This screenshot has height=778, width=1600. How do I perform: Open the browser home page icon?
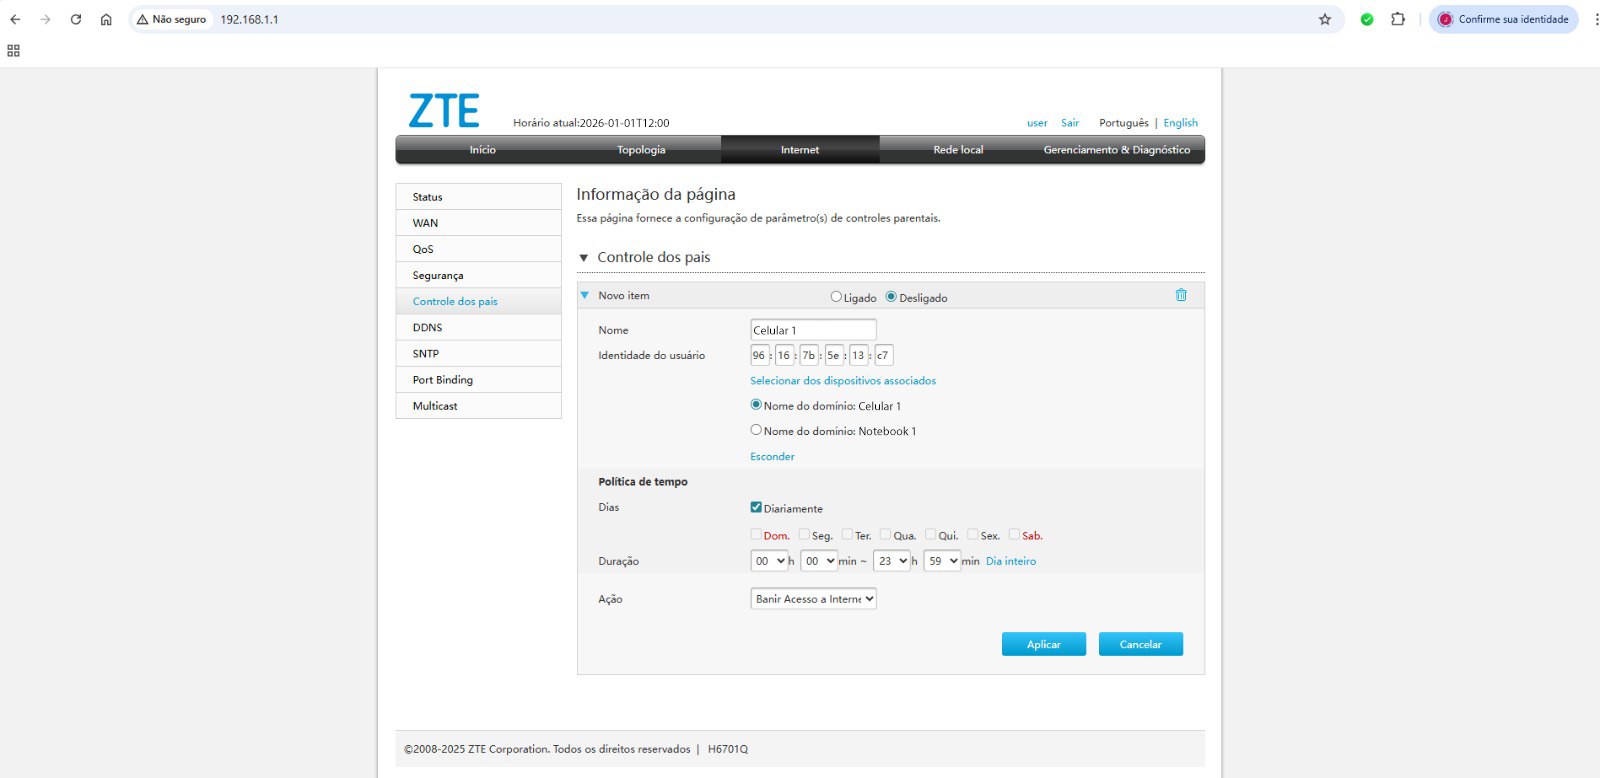pyautogui.click(x=106, y=19)
